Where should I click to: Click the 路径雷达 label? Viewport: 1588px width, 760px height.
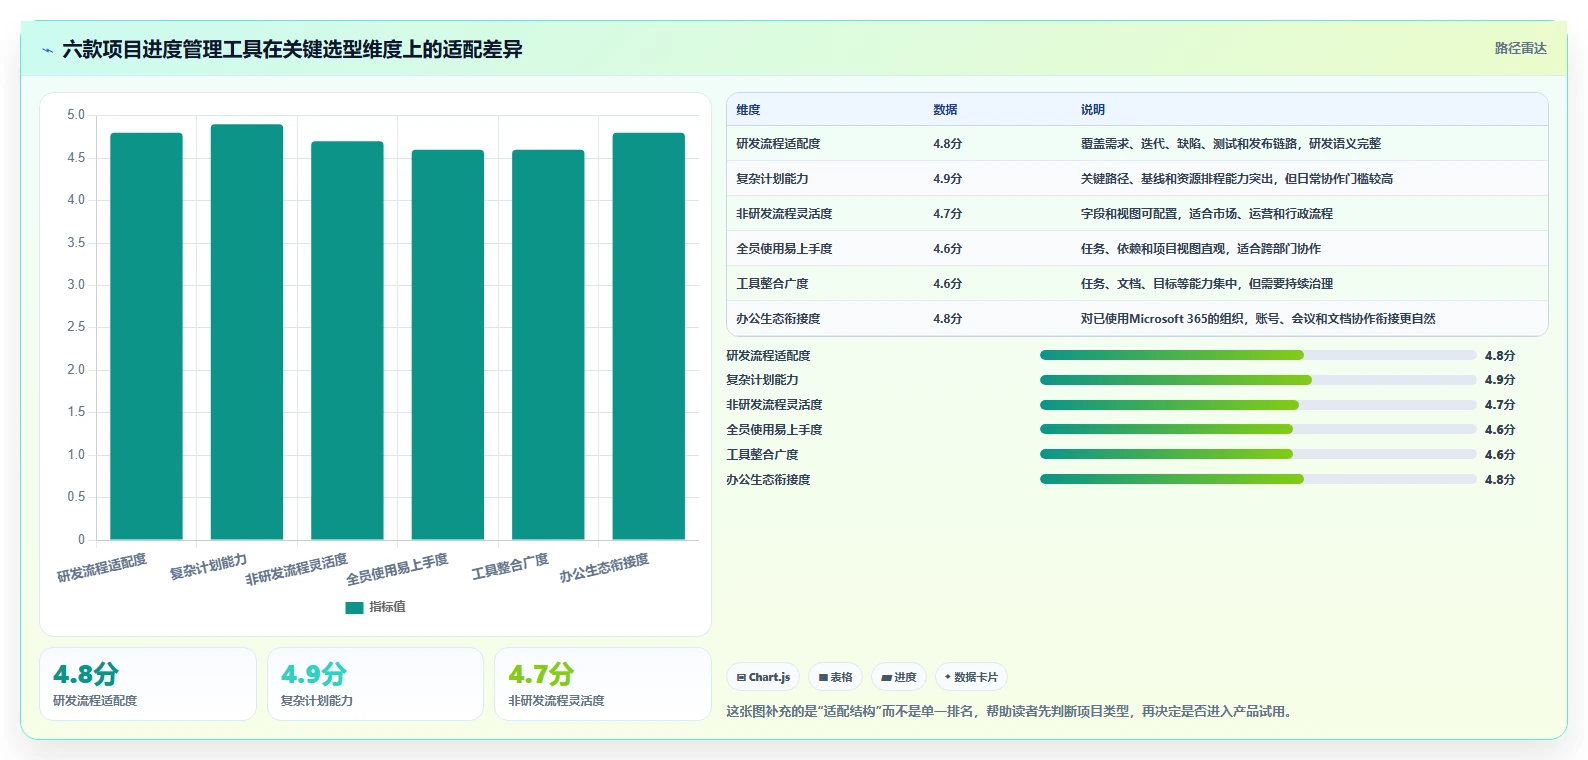coord(1520,48)
